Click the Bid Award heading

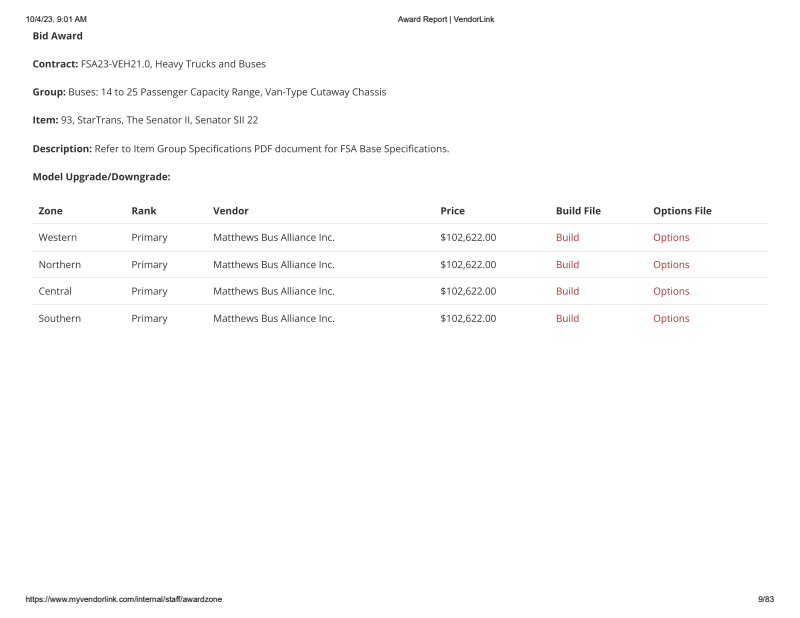(x=58, y=36)
